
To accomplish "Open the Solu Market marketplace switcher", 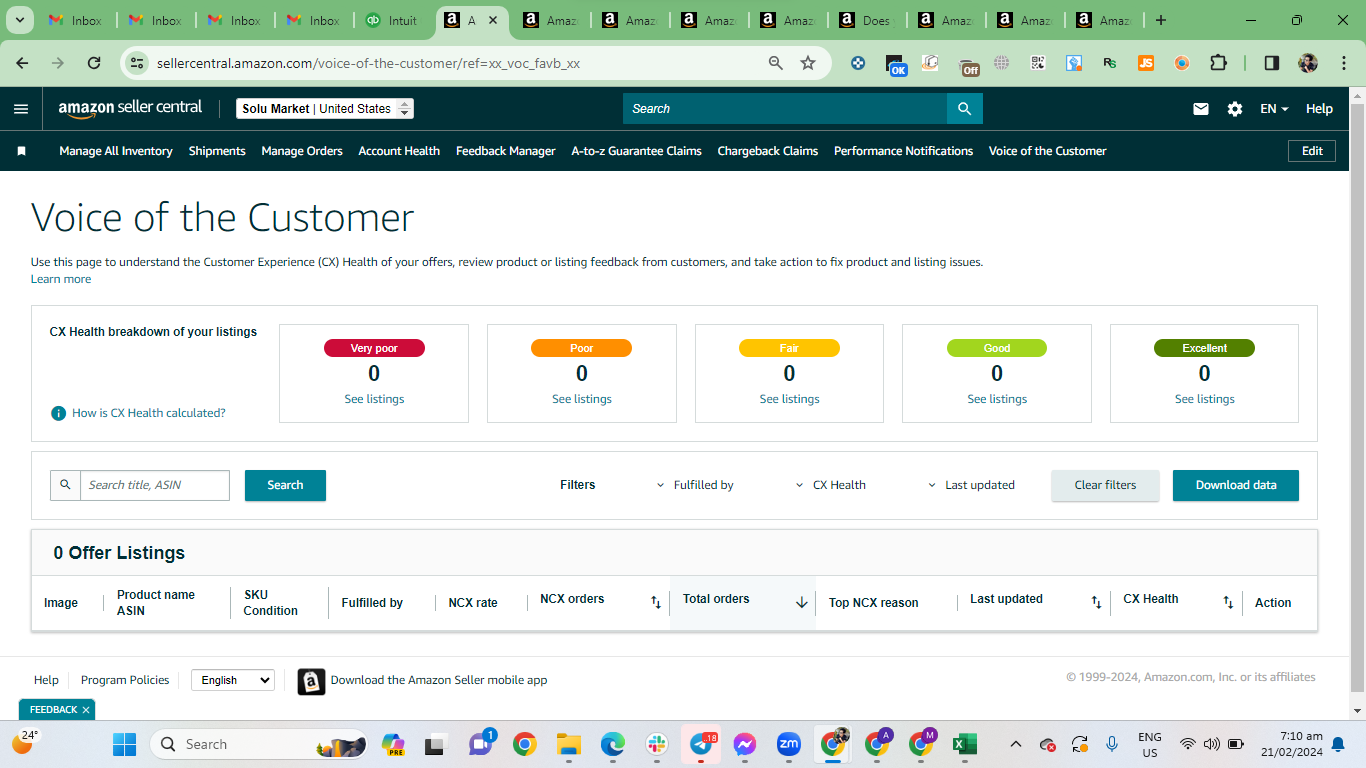I will (x=325, y=109).
